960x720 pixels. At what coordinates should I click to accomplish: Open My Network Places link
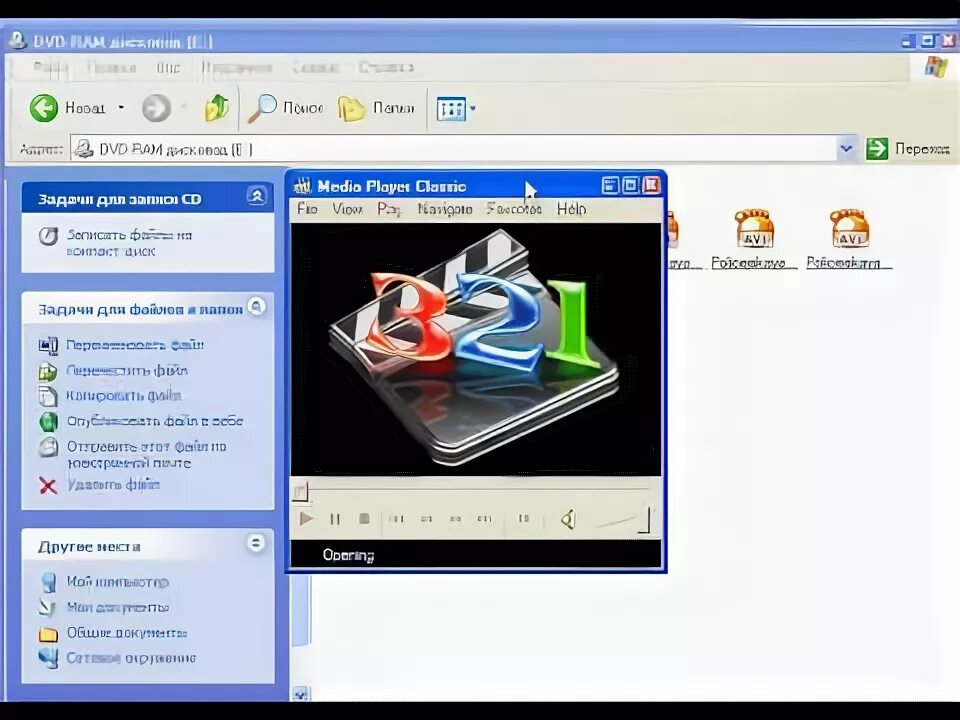pos(131,658)
